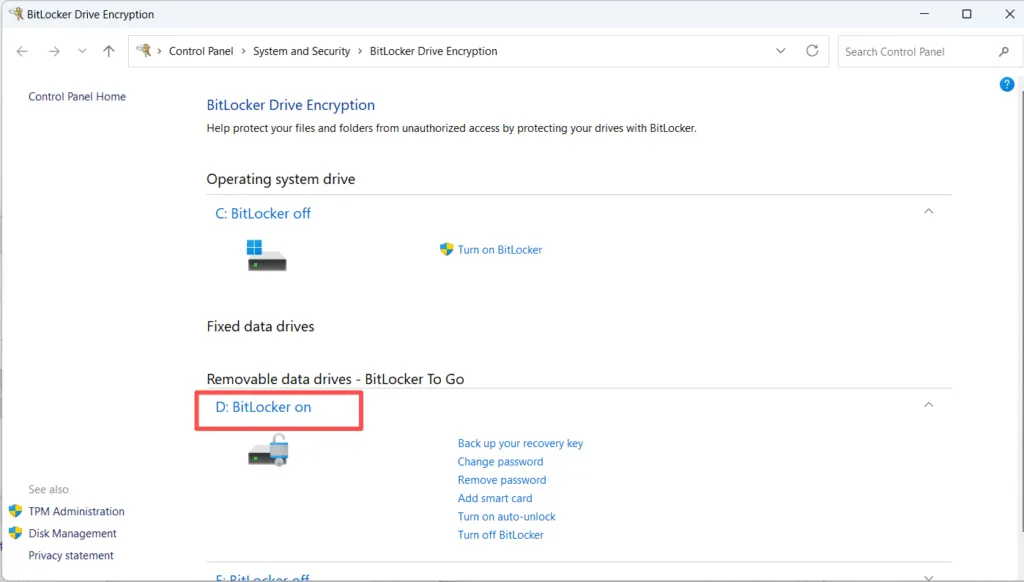The height and width of the screenshot is (582, 1024).
Task: Collapse the D: BitLocker on section
Action: coord(928,405)
